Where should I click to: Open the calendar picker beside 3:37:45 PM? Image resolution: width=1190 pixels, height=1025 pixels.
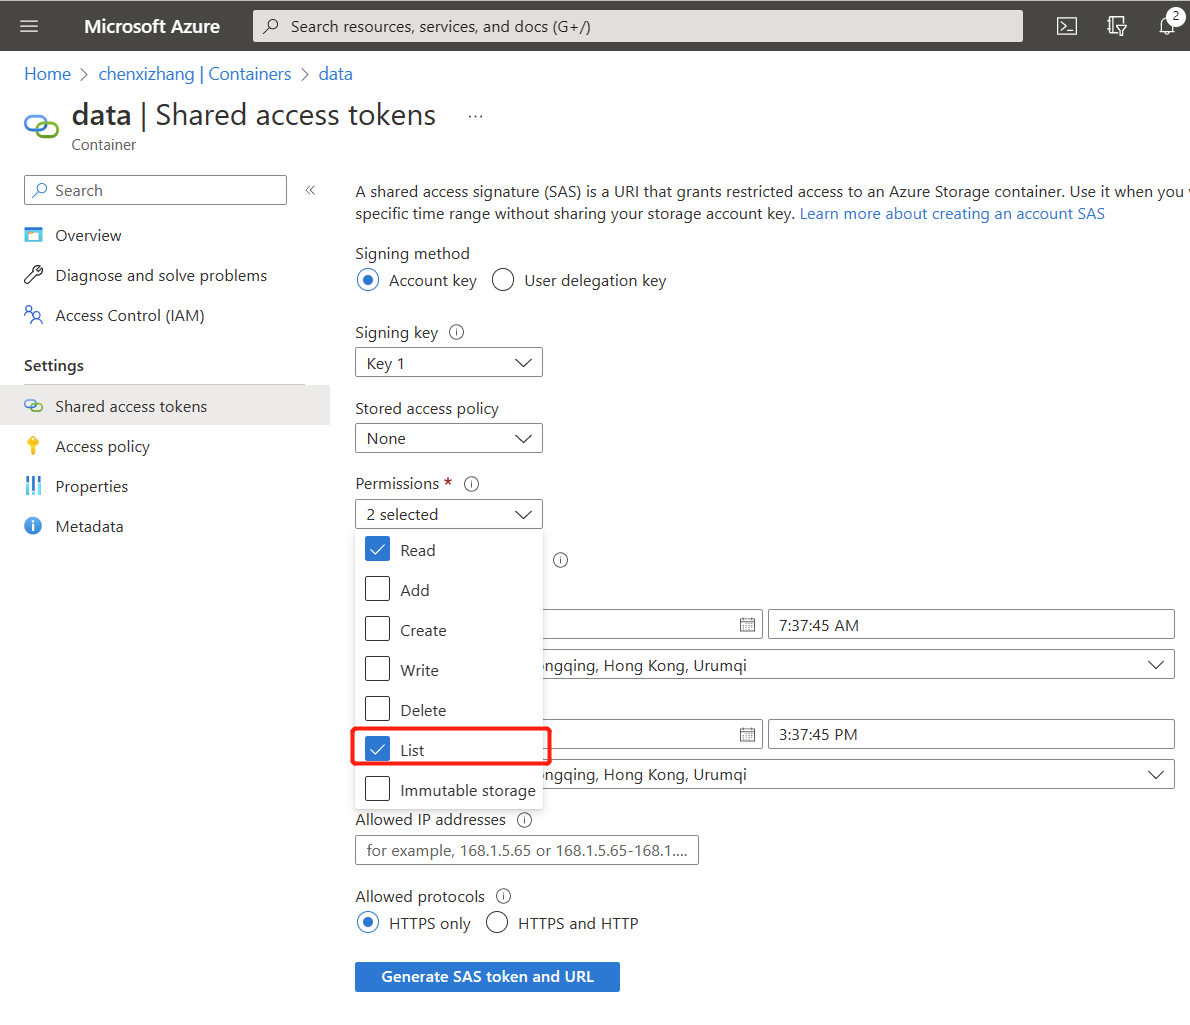(748, 734)
